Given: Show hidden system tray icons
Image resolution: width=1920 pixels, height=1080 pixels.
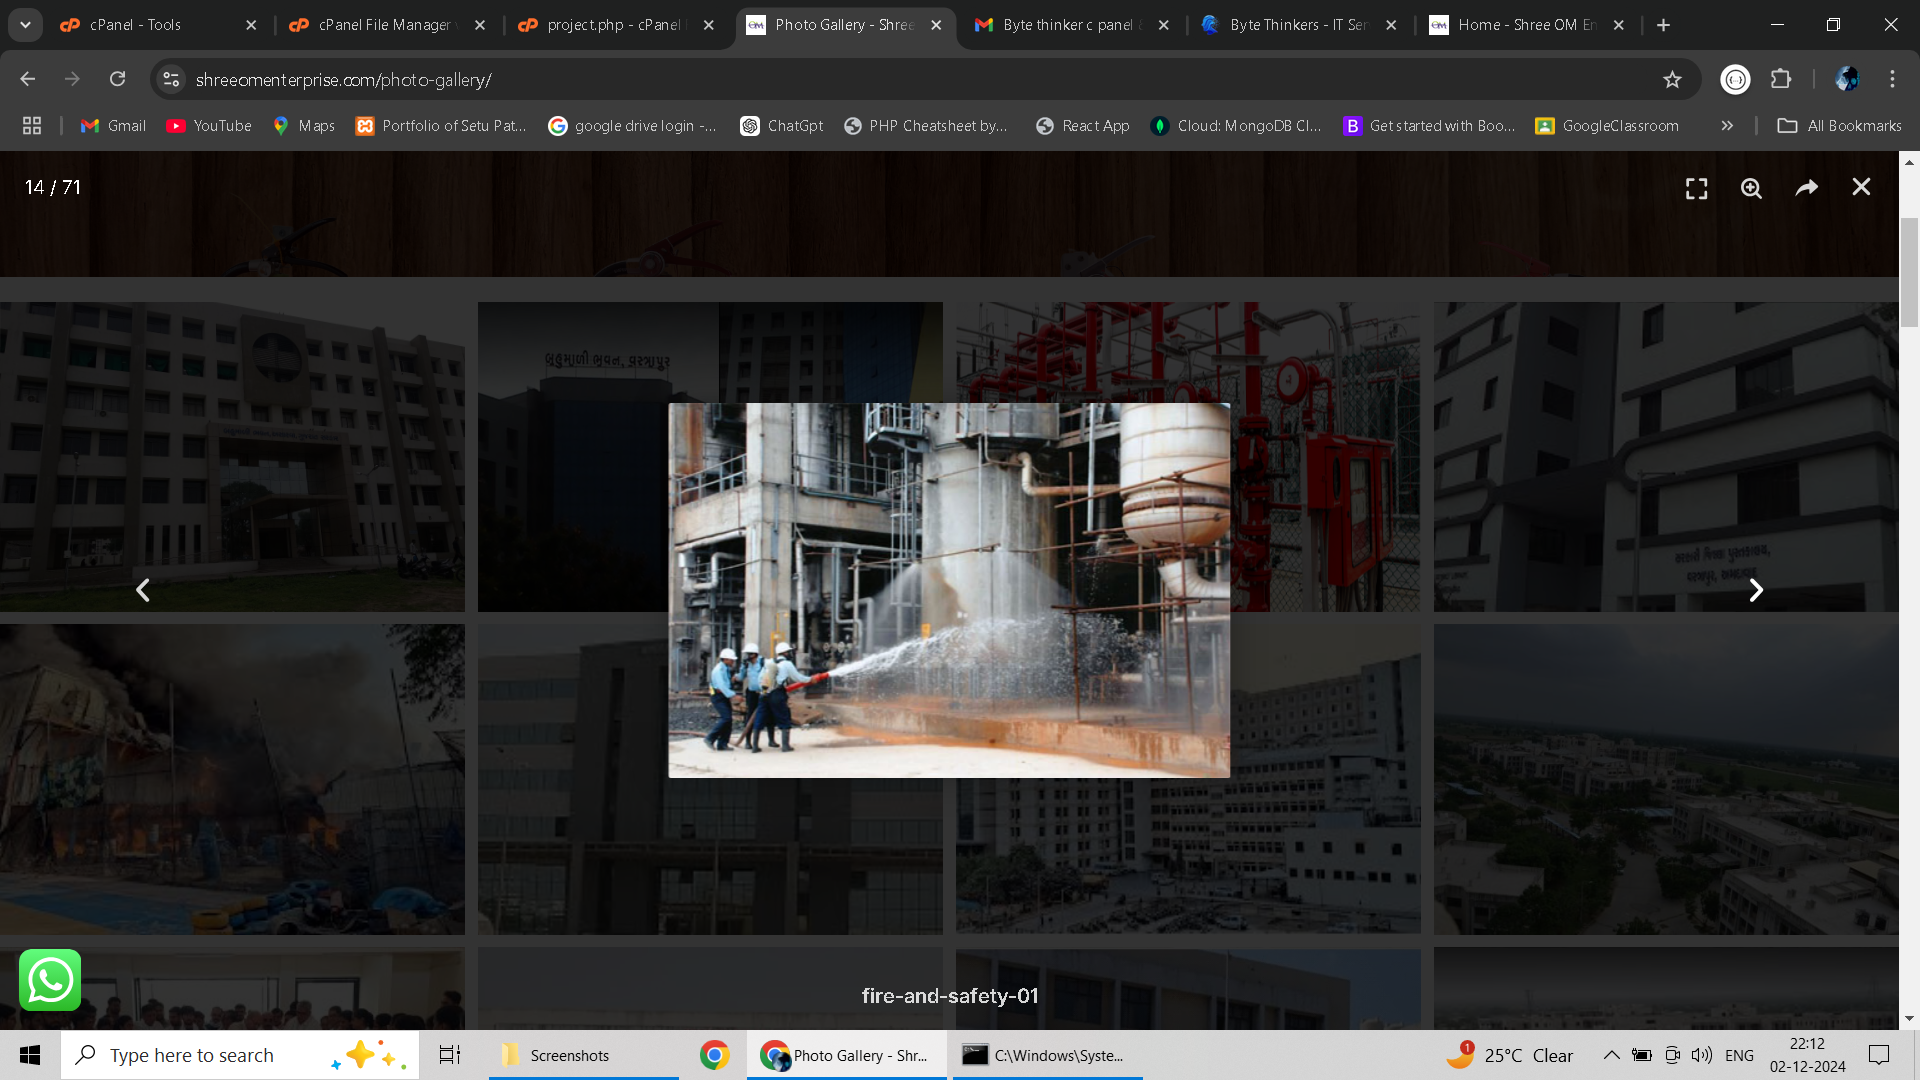Looking at the screenshot, I should coord(1611,1055).
